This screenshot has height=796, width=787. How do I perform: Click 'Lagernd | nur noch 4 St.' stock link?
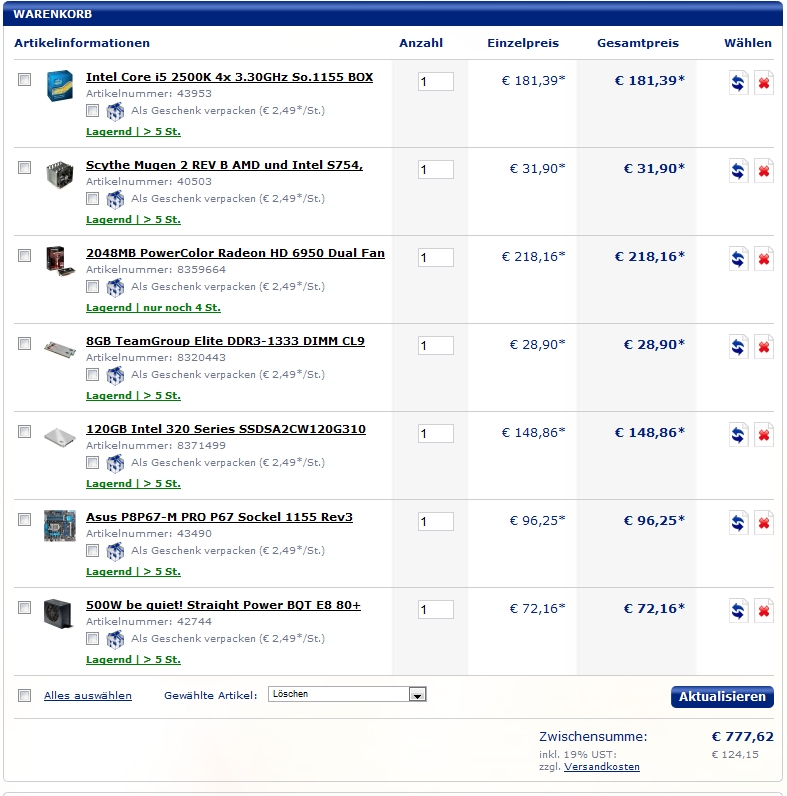(x=153, y=308)
